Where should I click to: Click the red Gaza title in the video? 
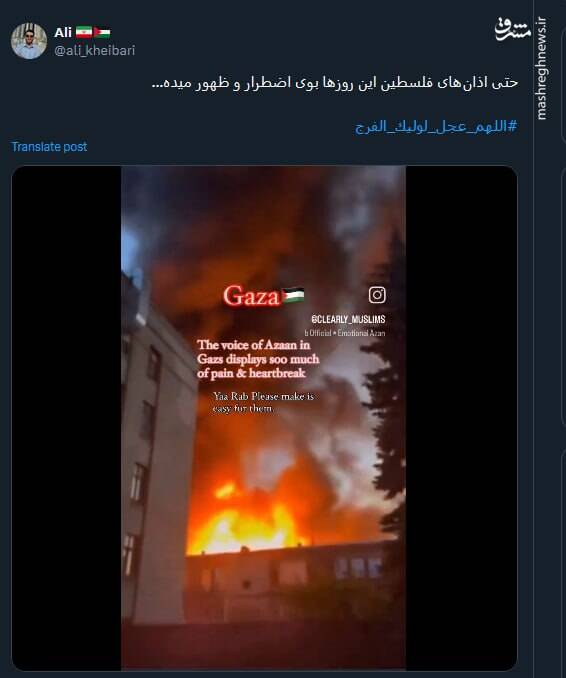[x=252, y=296]
